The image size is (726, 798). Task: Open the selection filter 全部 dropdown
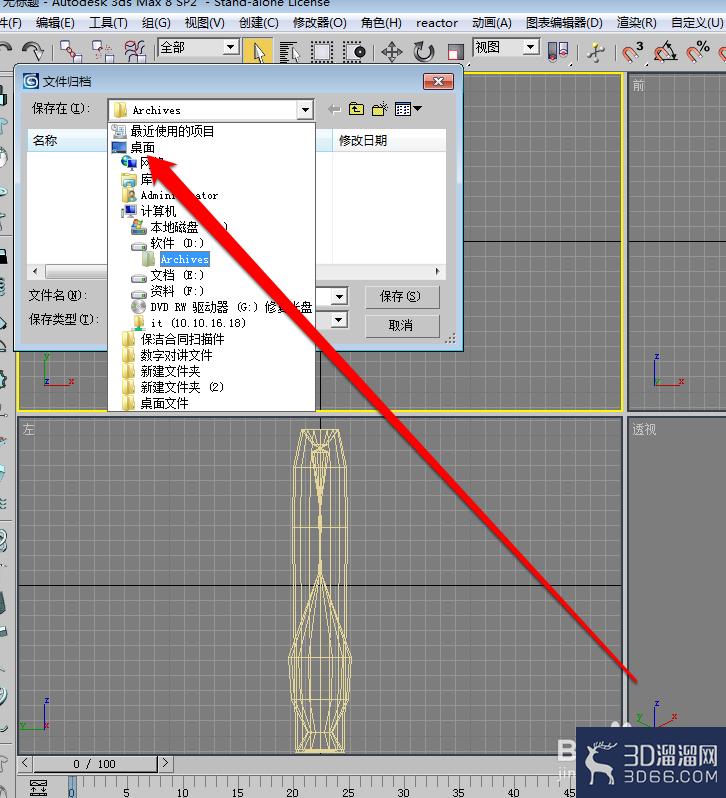pyautogui.click(x=230, y=48)
